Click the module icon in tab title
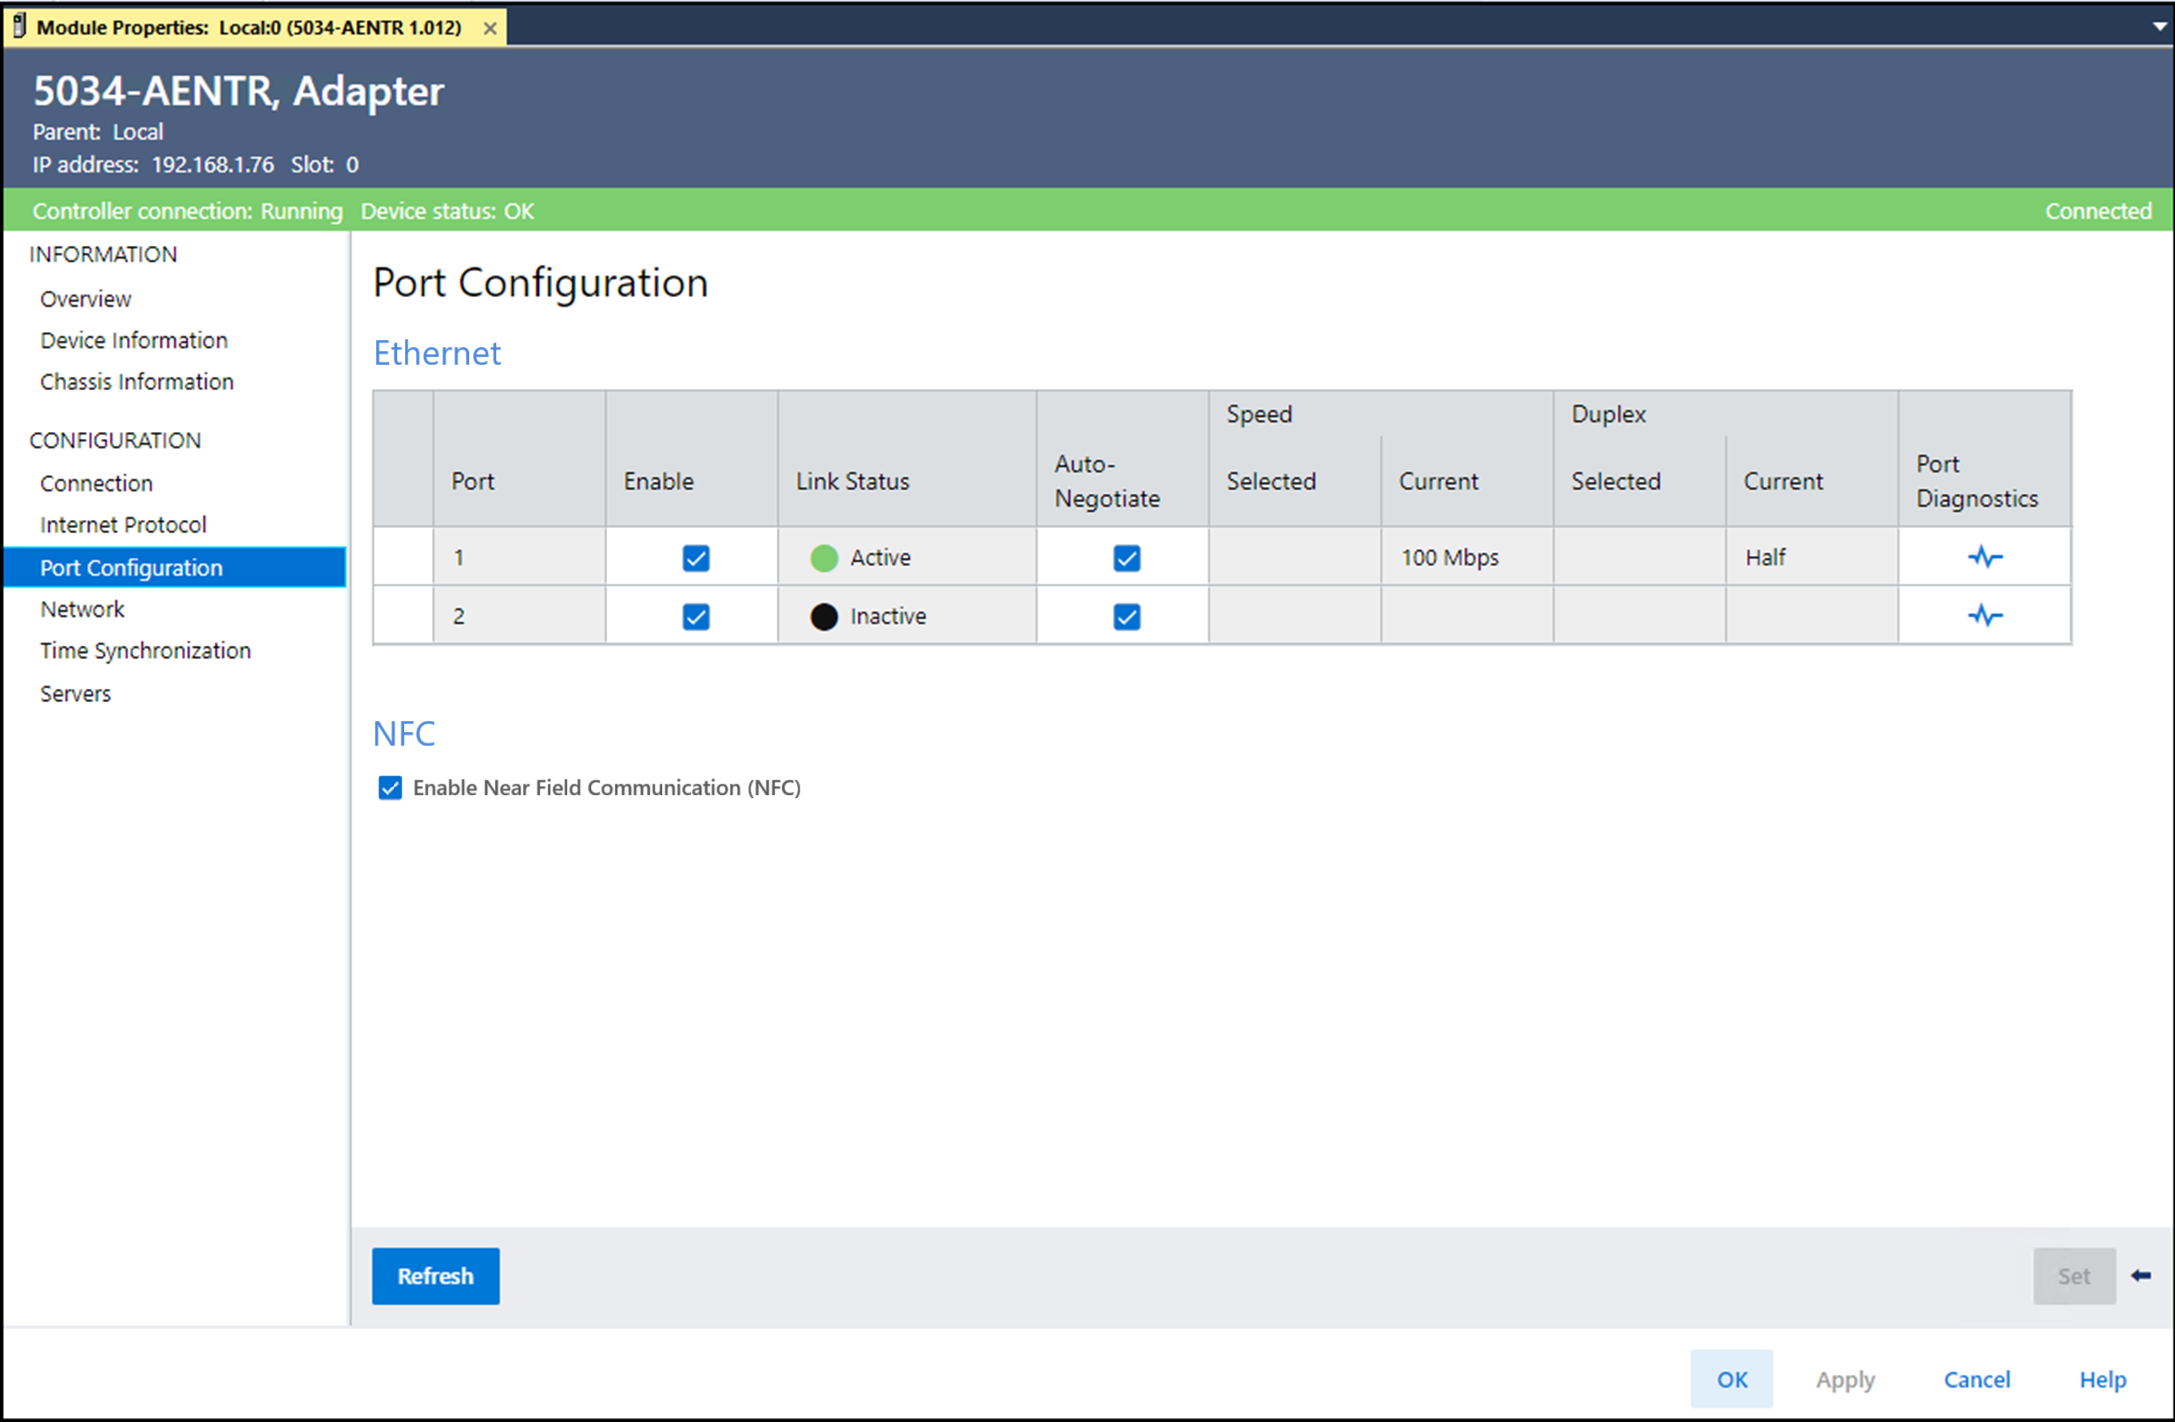Screen dimensions: 2175x1422 coord(19,26)
